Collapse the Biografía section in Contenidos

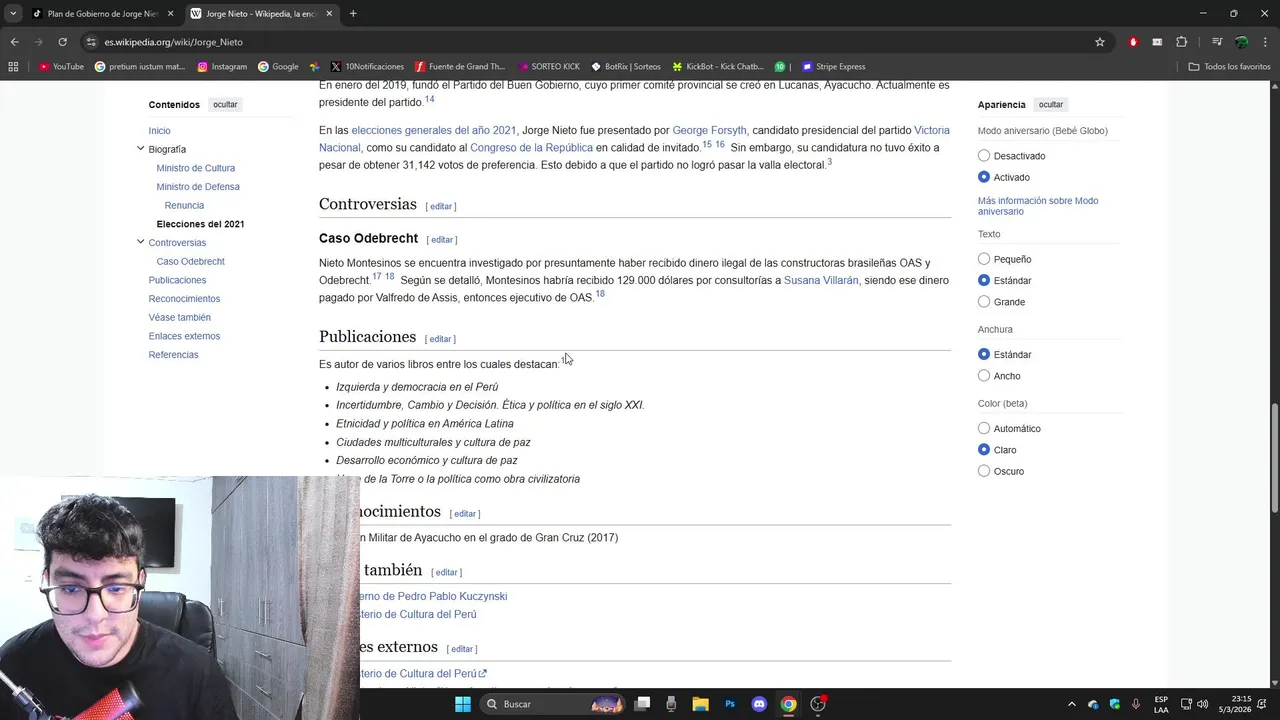(x=140, y=149)
